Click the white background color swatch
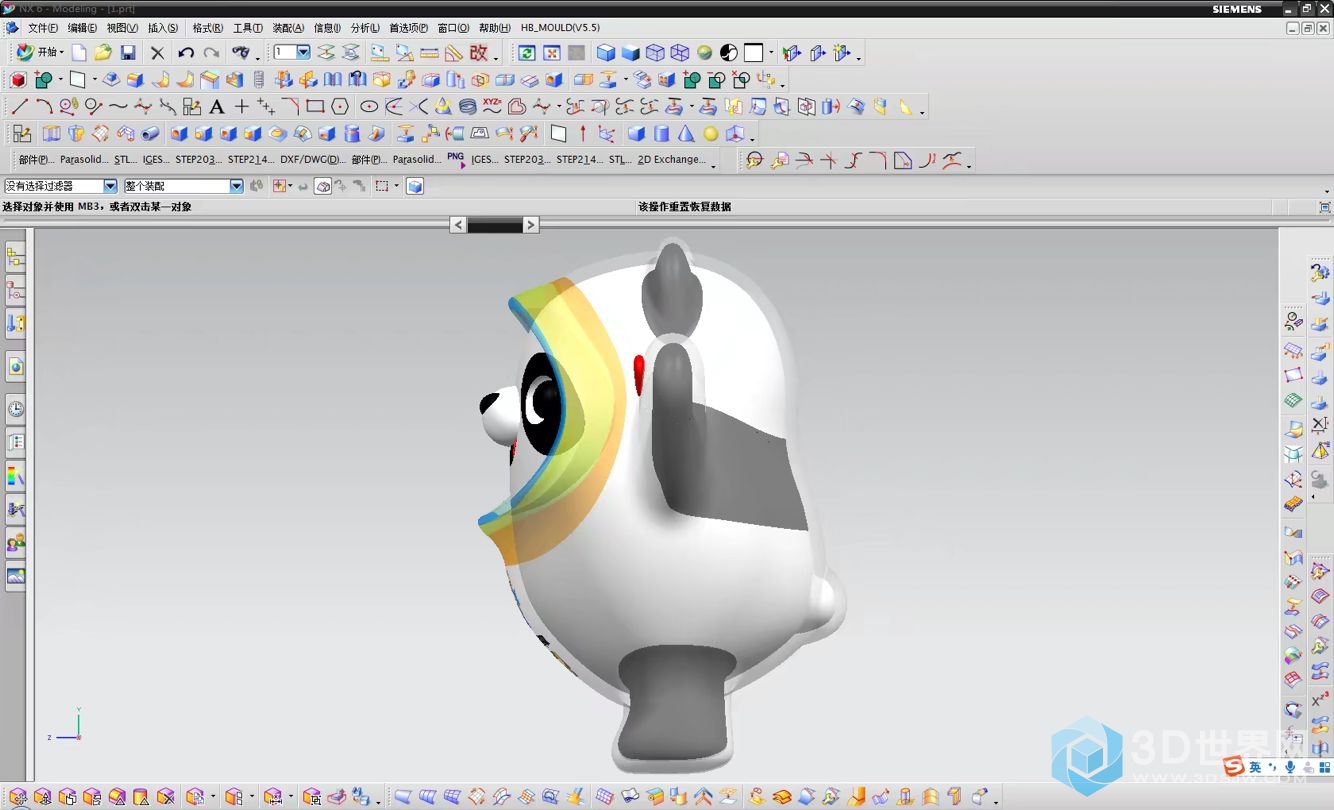Image resolution: width=1334 pixels, height=810 pixels. click(x=753, y=53)
